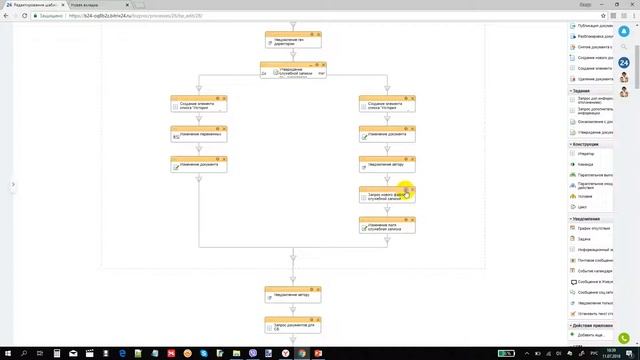Screen dimensions: 640x360
Task: Collapse the 'Уведомления' actions section
Action: tap(584, 219)
